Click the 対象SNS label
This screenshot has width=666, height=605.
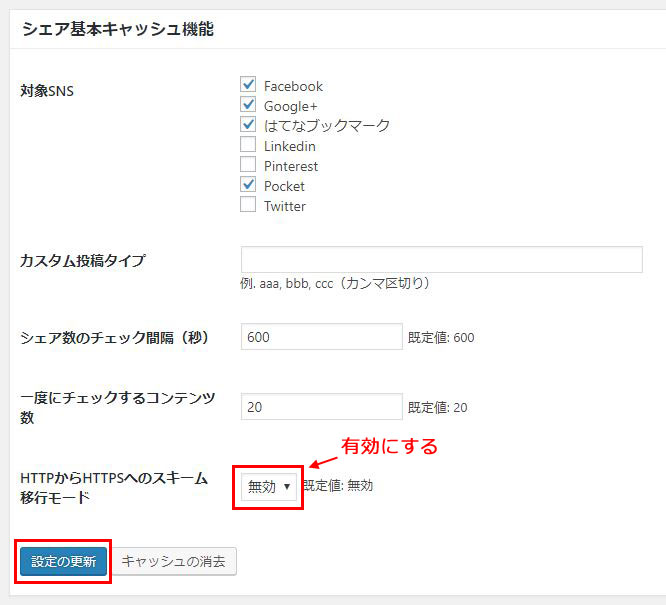pos(47,91)
